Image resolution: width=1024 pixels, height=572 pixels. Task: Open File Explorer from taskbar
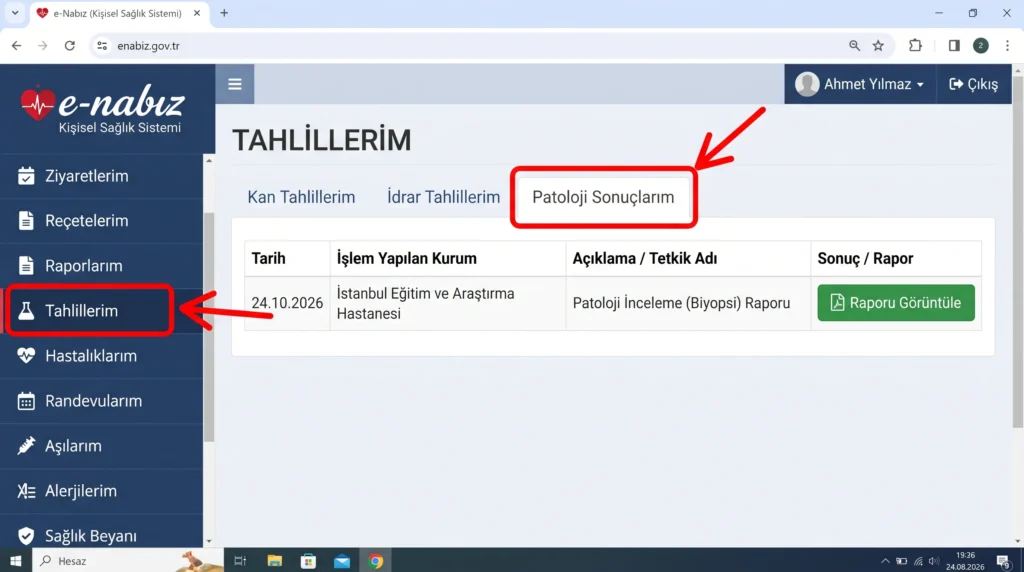coord(274,561)
